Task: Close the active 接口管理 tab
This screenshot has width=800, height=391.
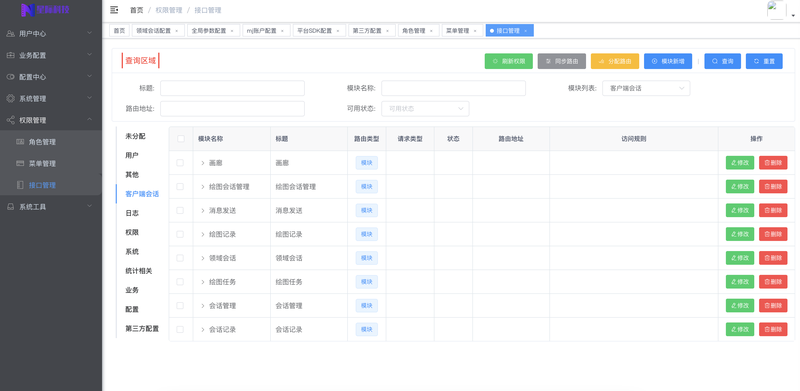Action: 526,31
